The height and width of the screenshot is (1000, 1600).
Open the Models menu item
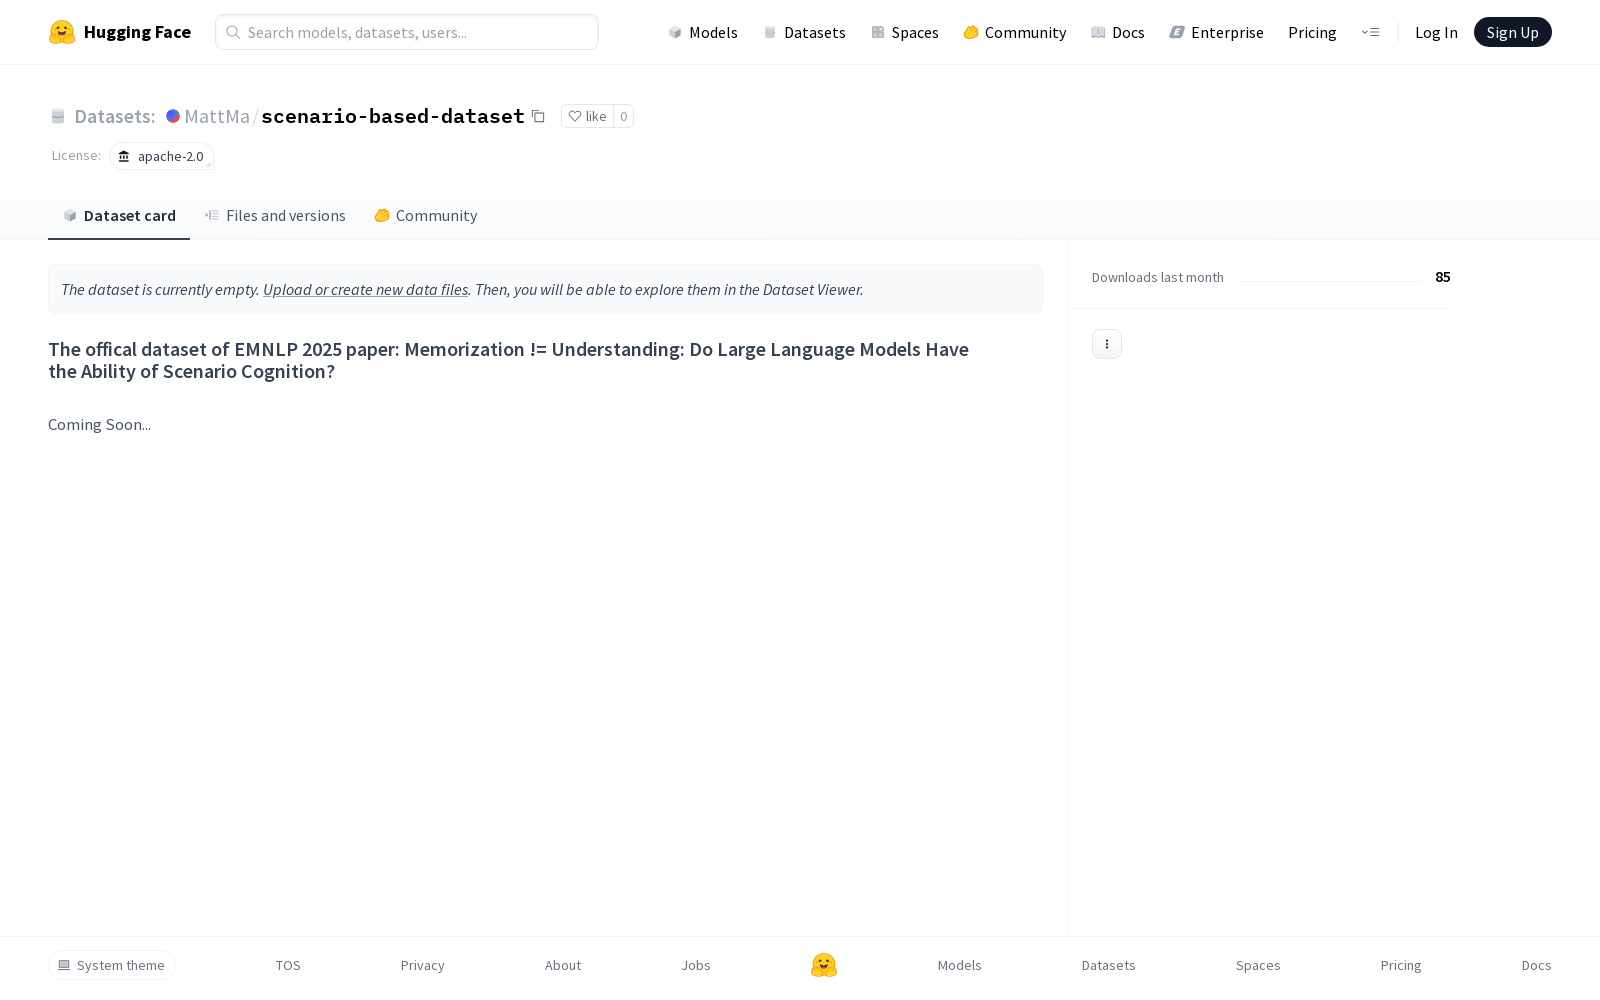point(703,32)
